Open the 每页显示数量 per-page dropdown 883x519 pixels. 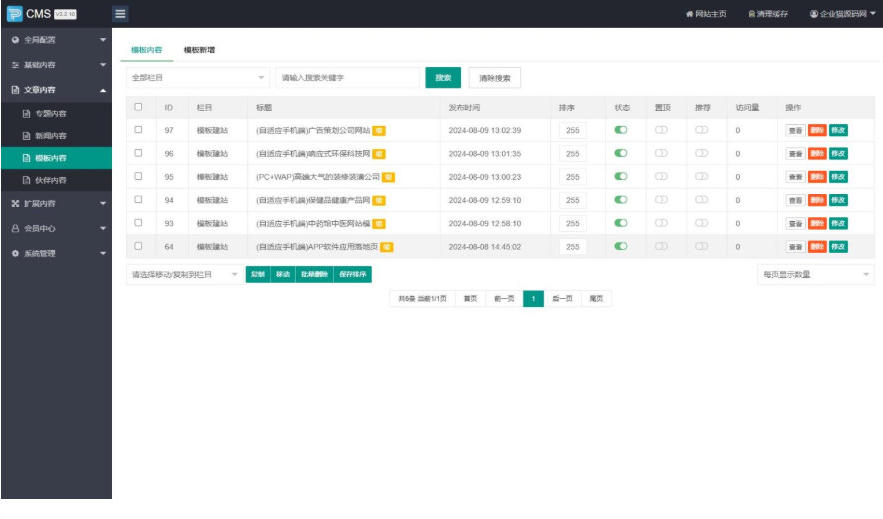coord(815,274)
